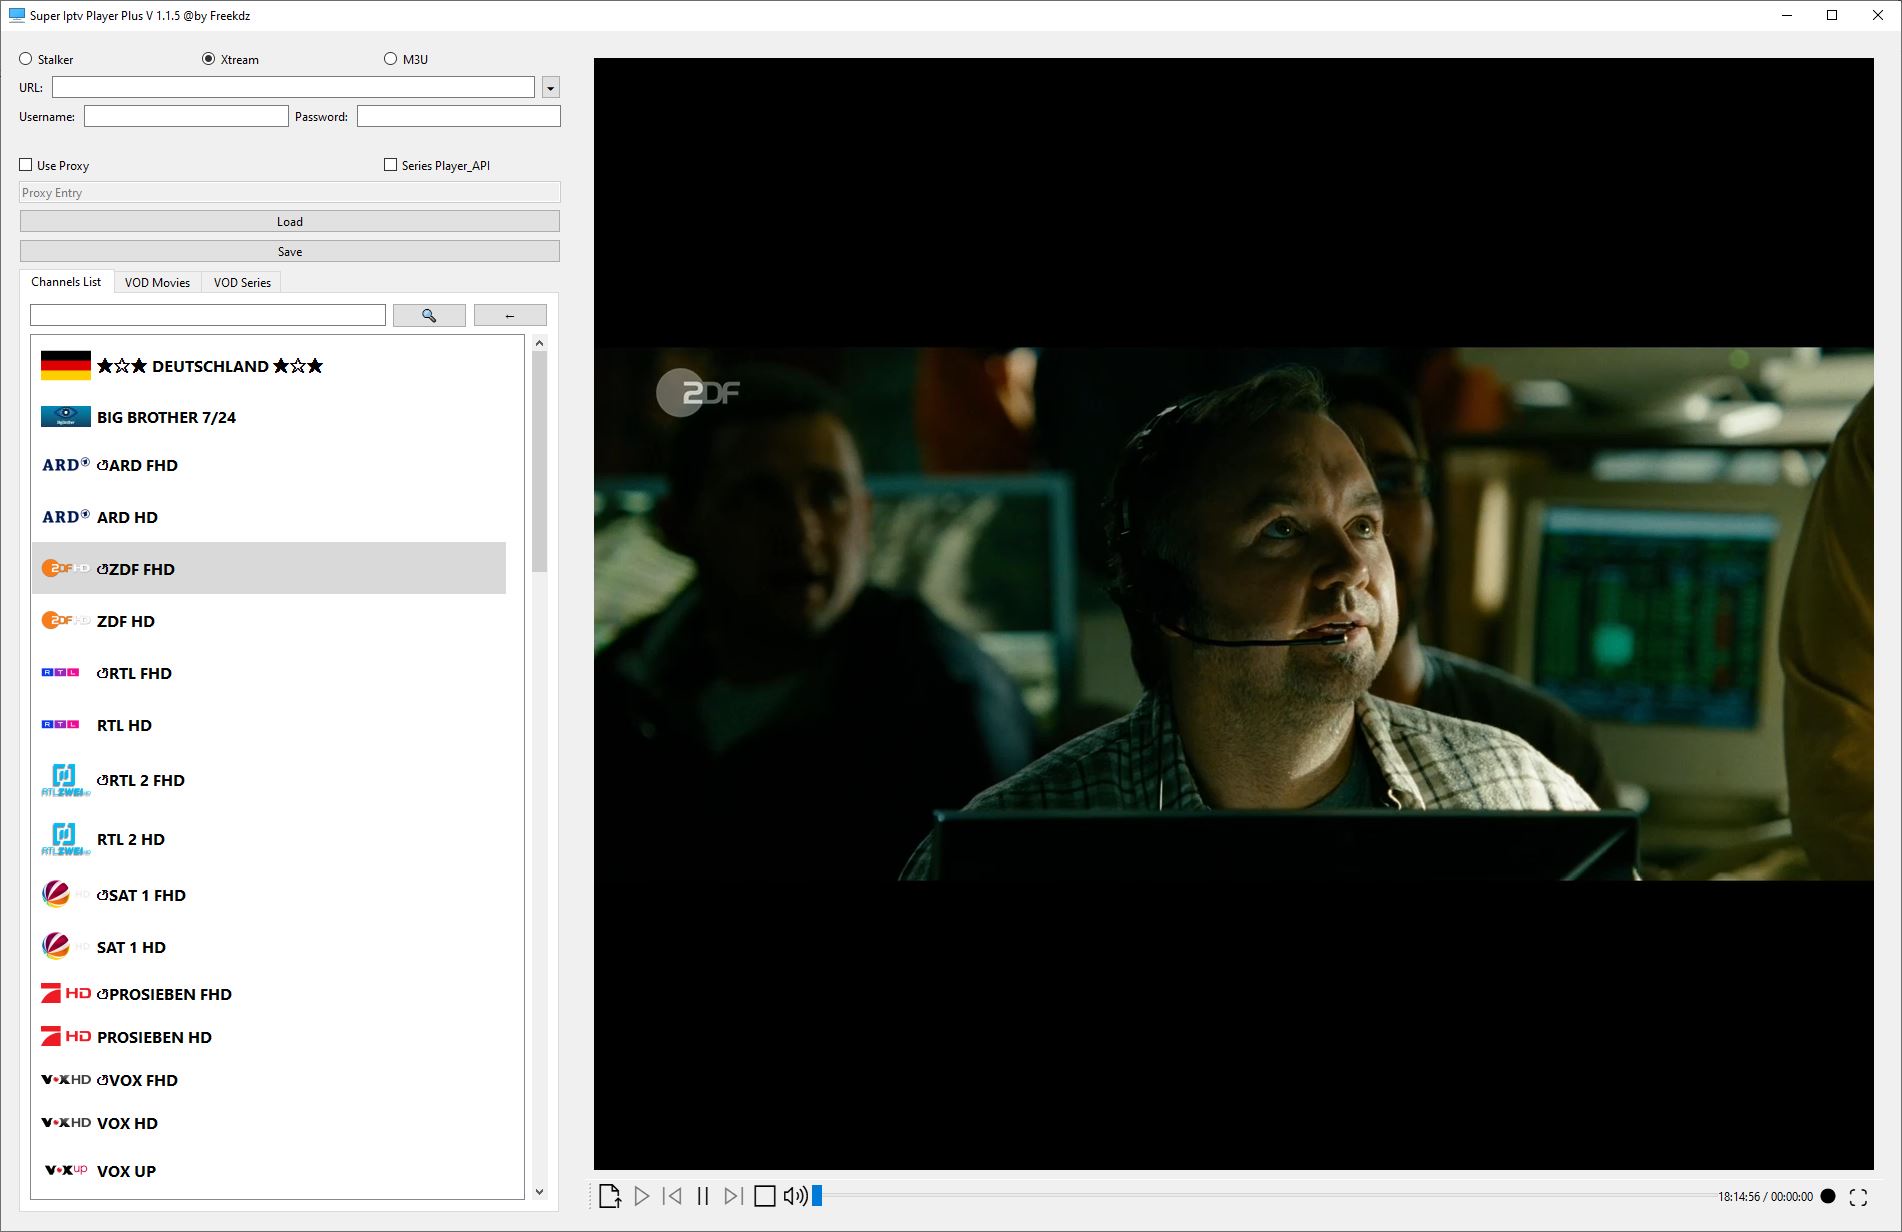Select RTL 2 HD channel

click(x=269, y=839)
